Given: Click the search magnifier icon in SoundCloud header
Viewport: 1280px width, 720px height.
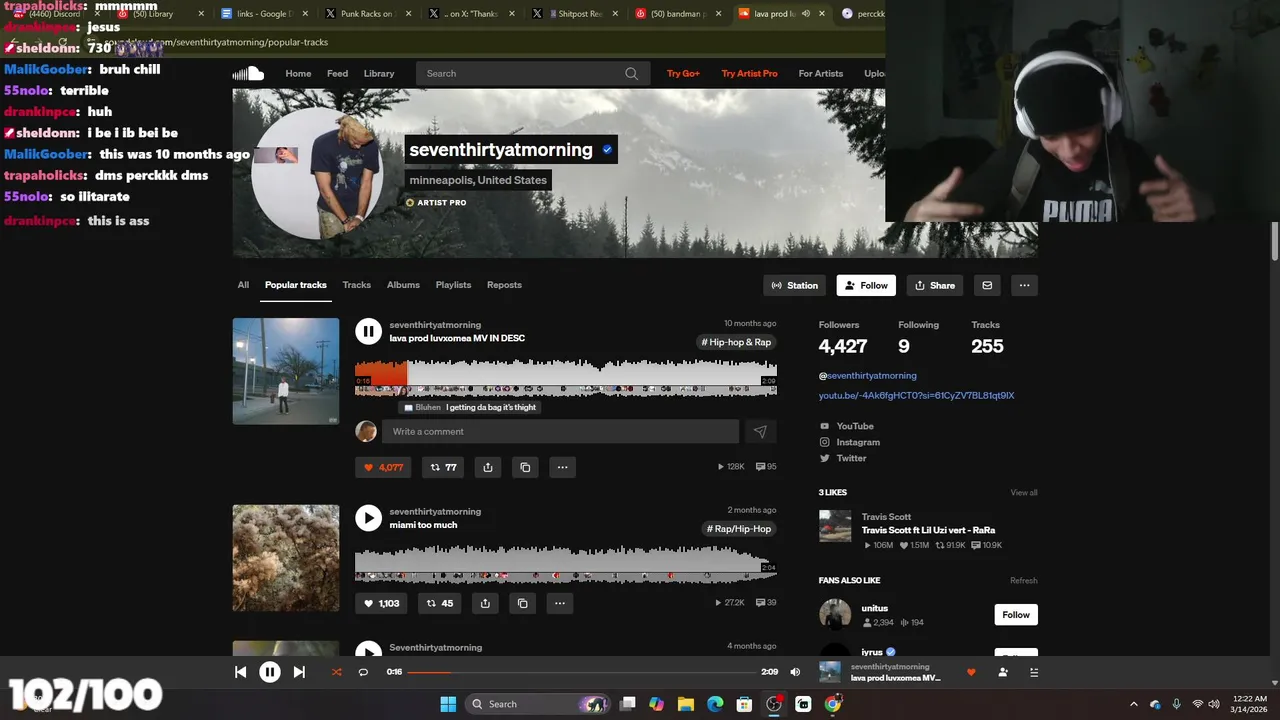Looking at the screenshot, I should coord(631,73).
